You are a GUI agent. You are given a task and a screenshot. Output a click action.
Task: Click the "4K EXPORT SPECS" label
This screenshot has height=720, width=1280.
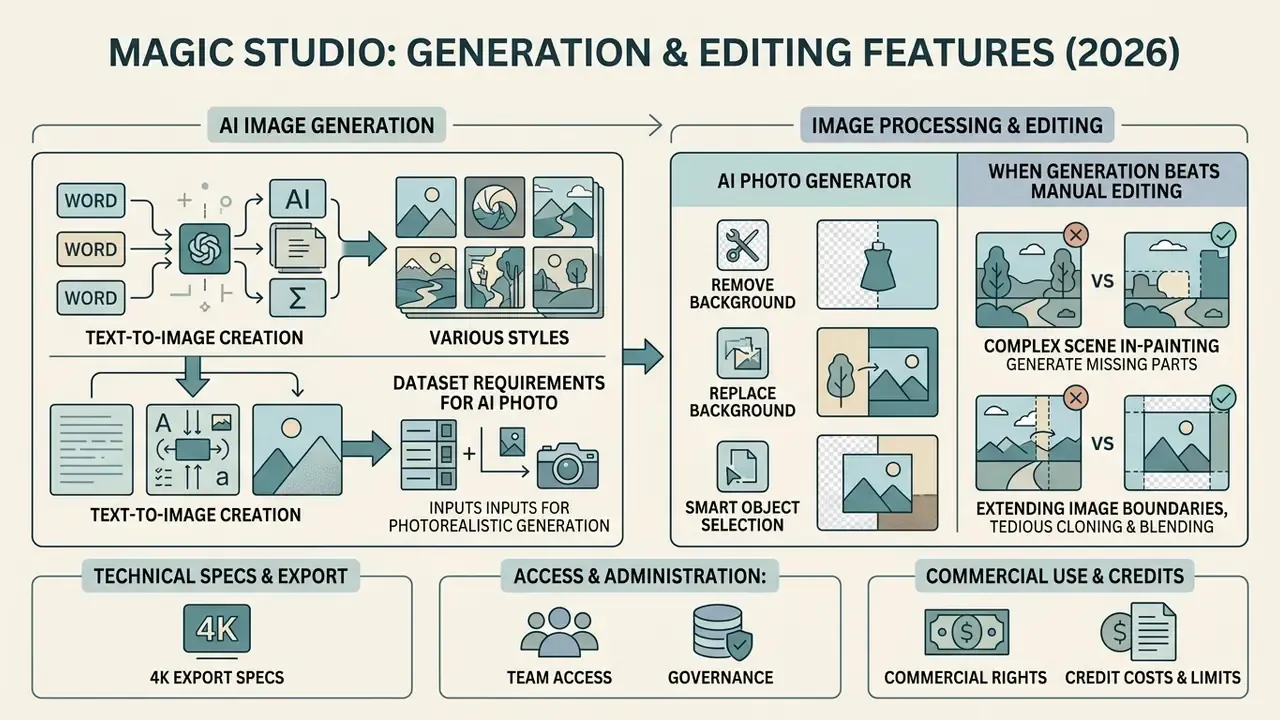click(x=217, y=678)
